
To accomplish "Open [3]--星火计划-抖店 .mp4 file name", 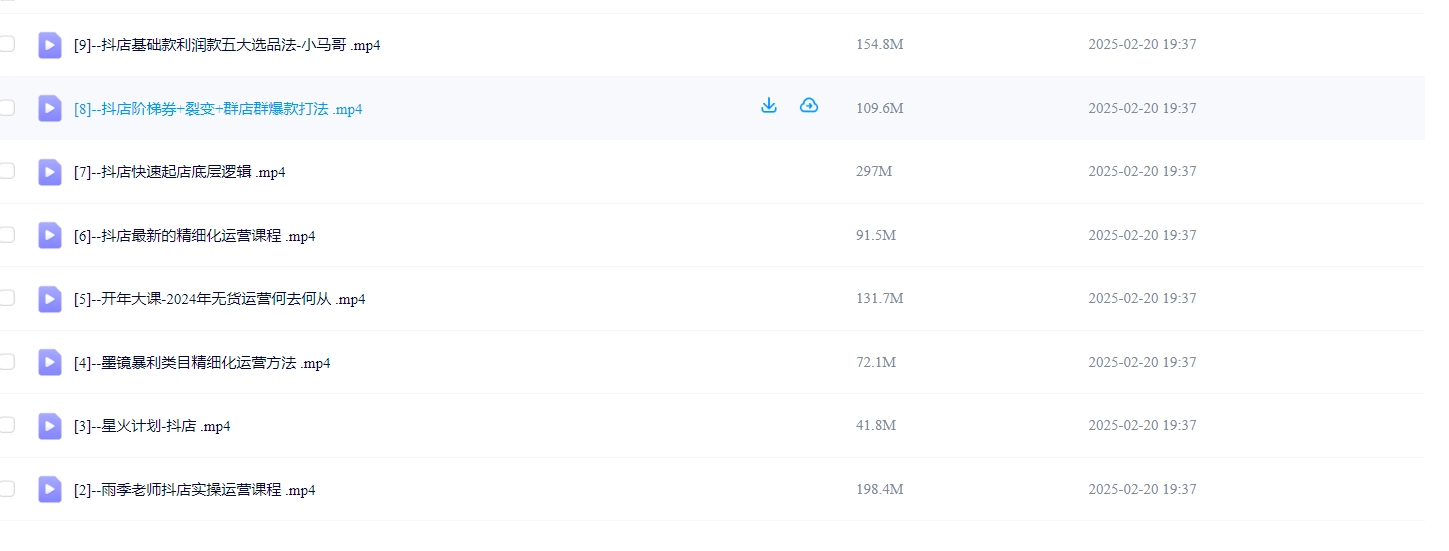I will point(152,426).
